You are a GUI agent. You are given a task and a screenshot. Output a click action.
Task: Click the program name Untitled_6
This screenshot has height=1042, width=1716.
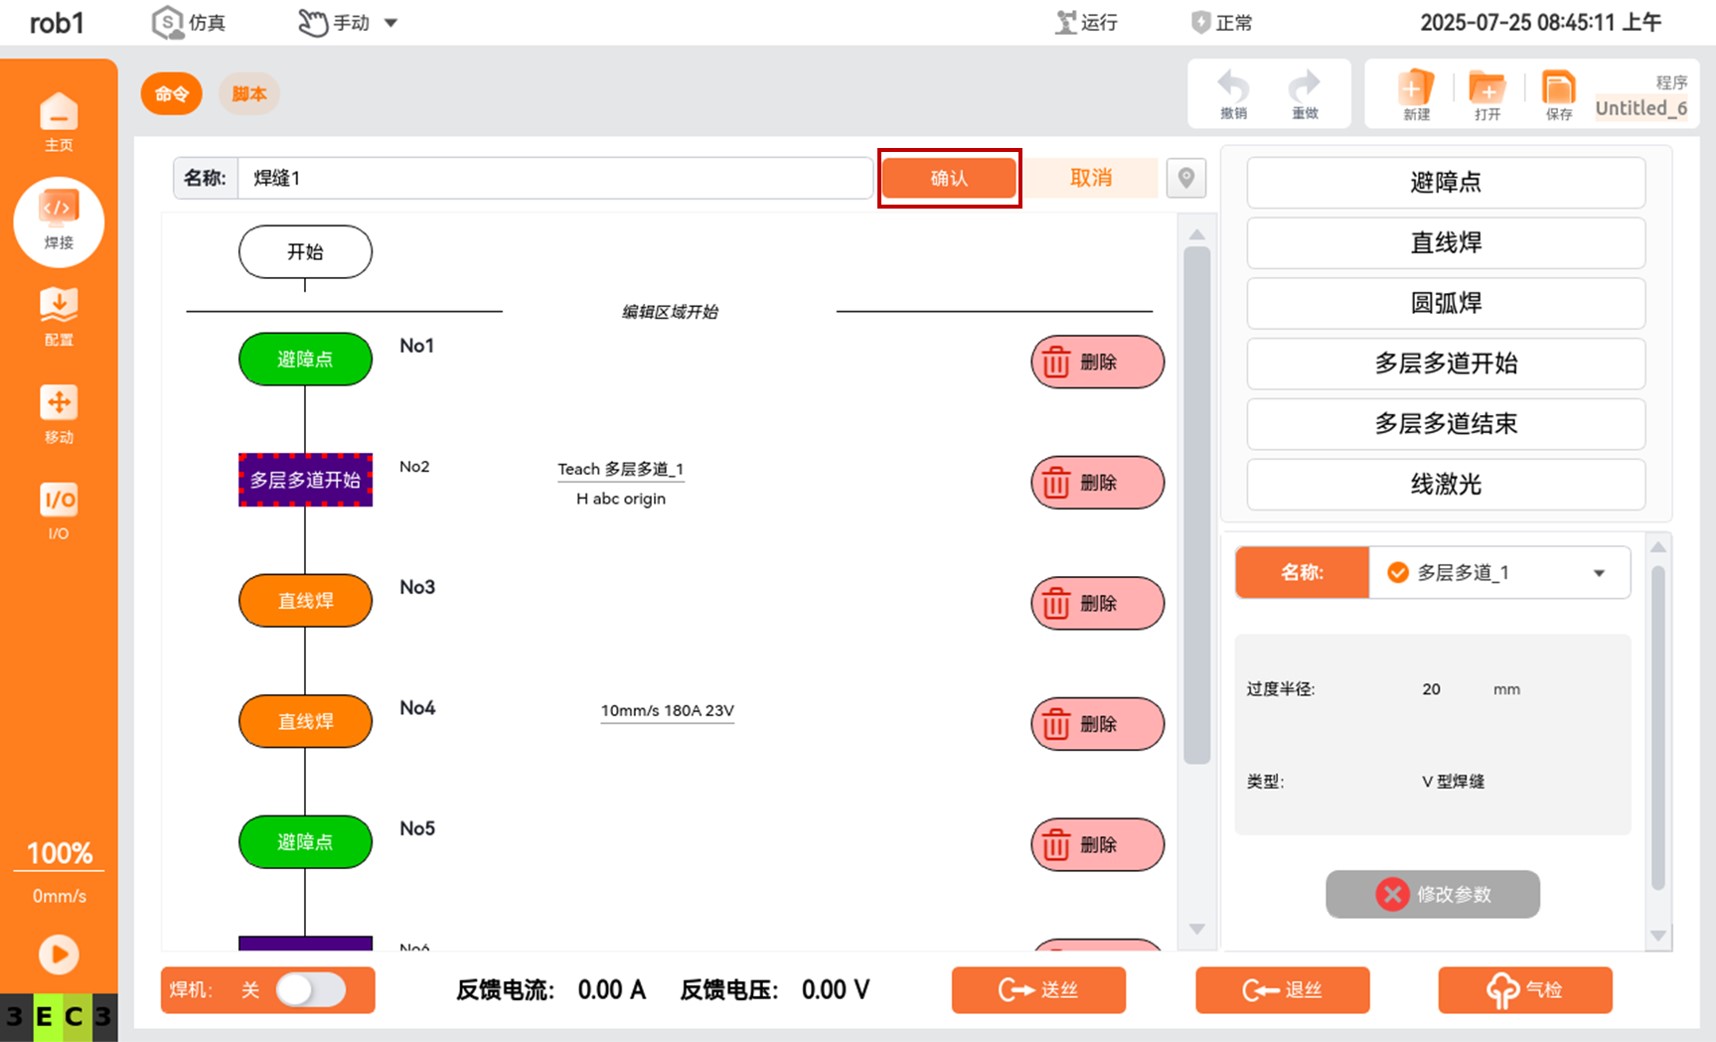(1641, 108)
